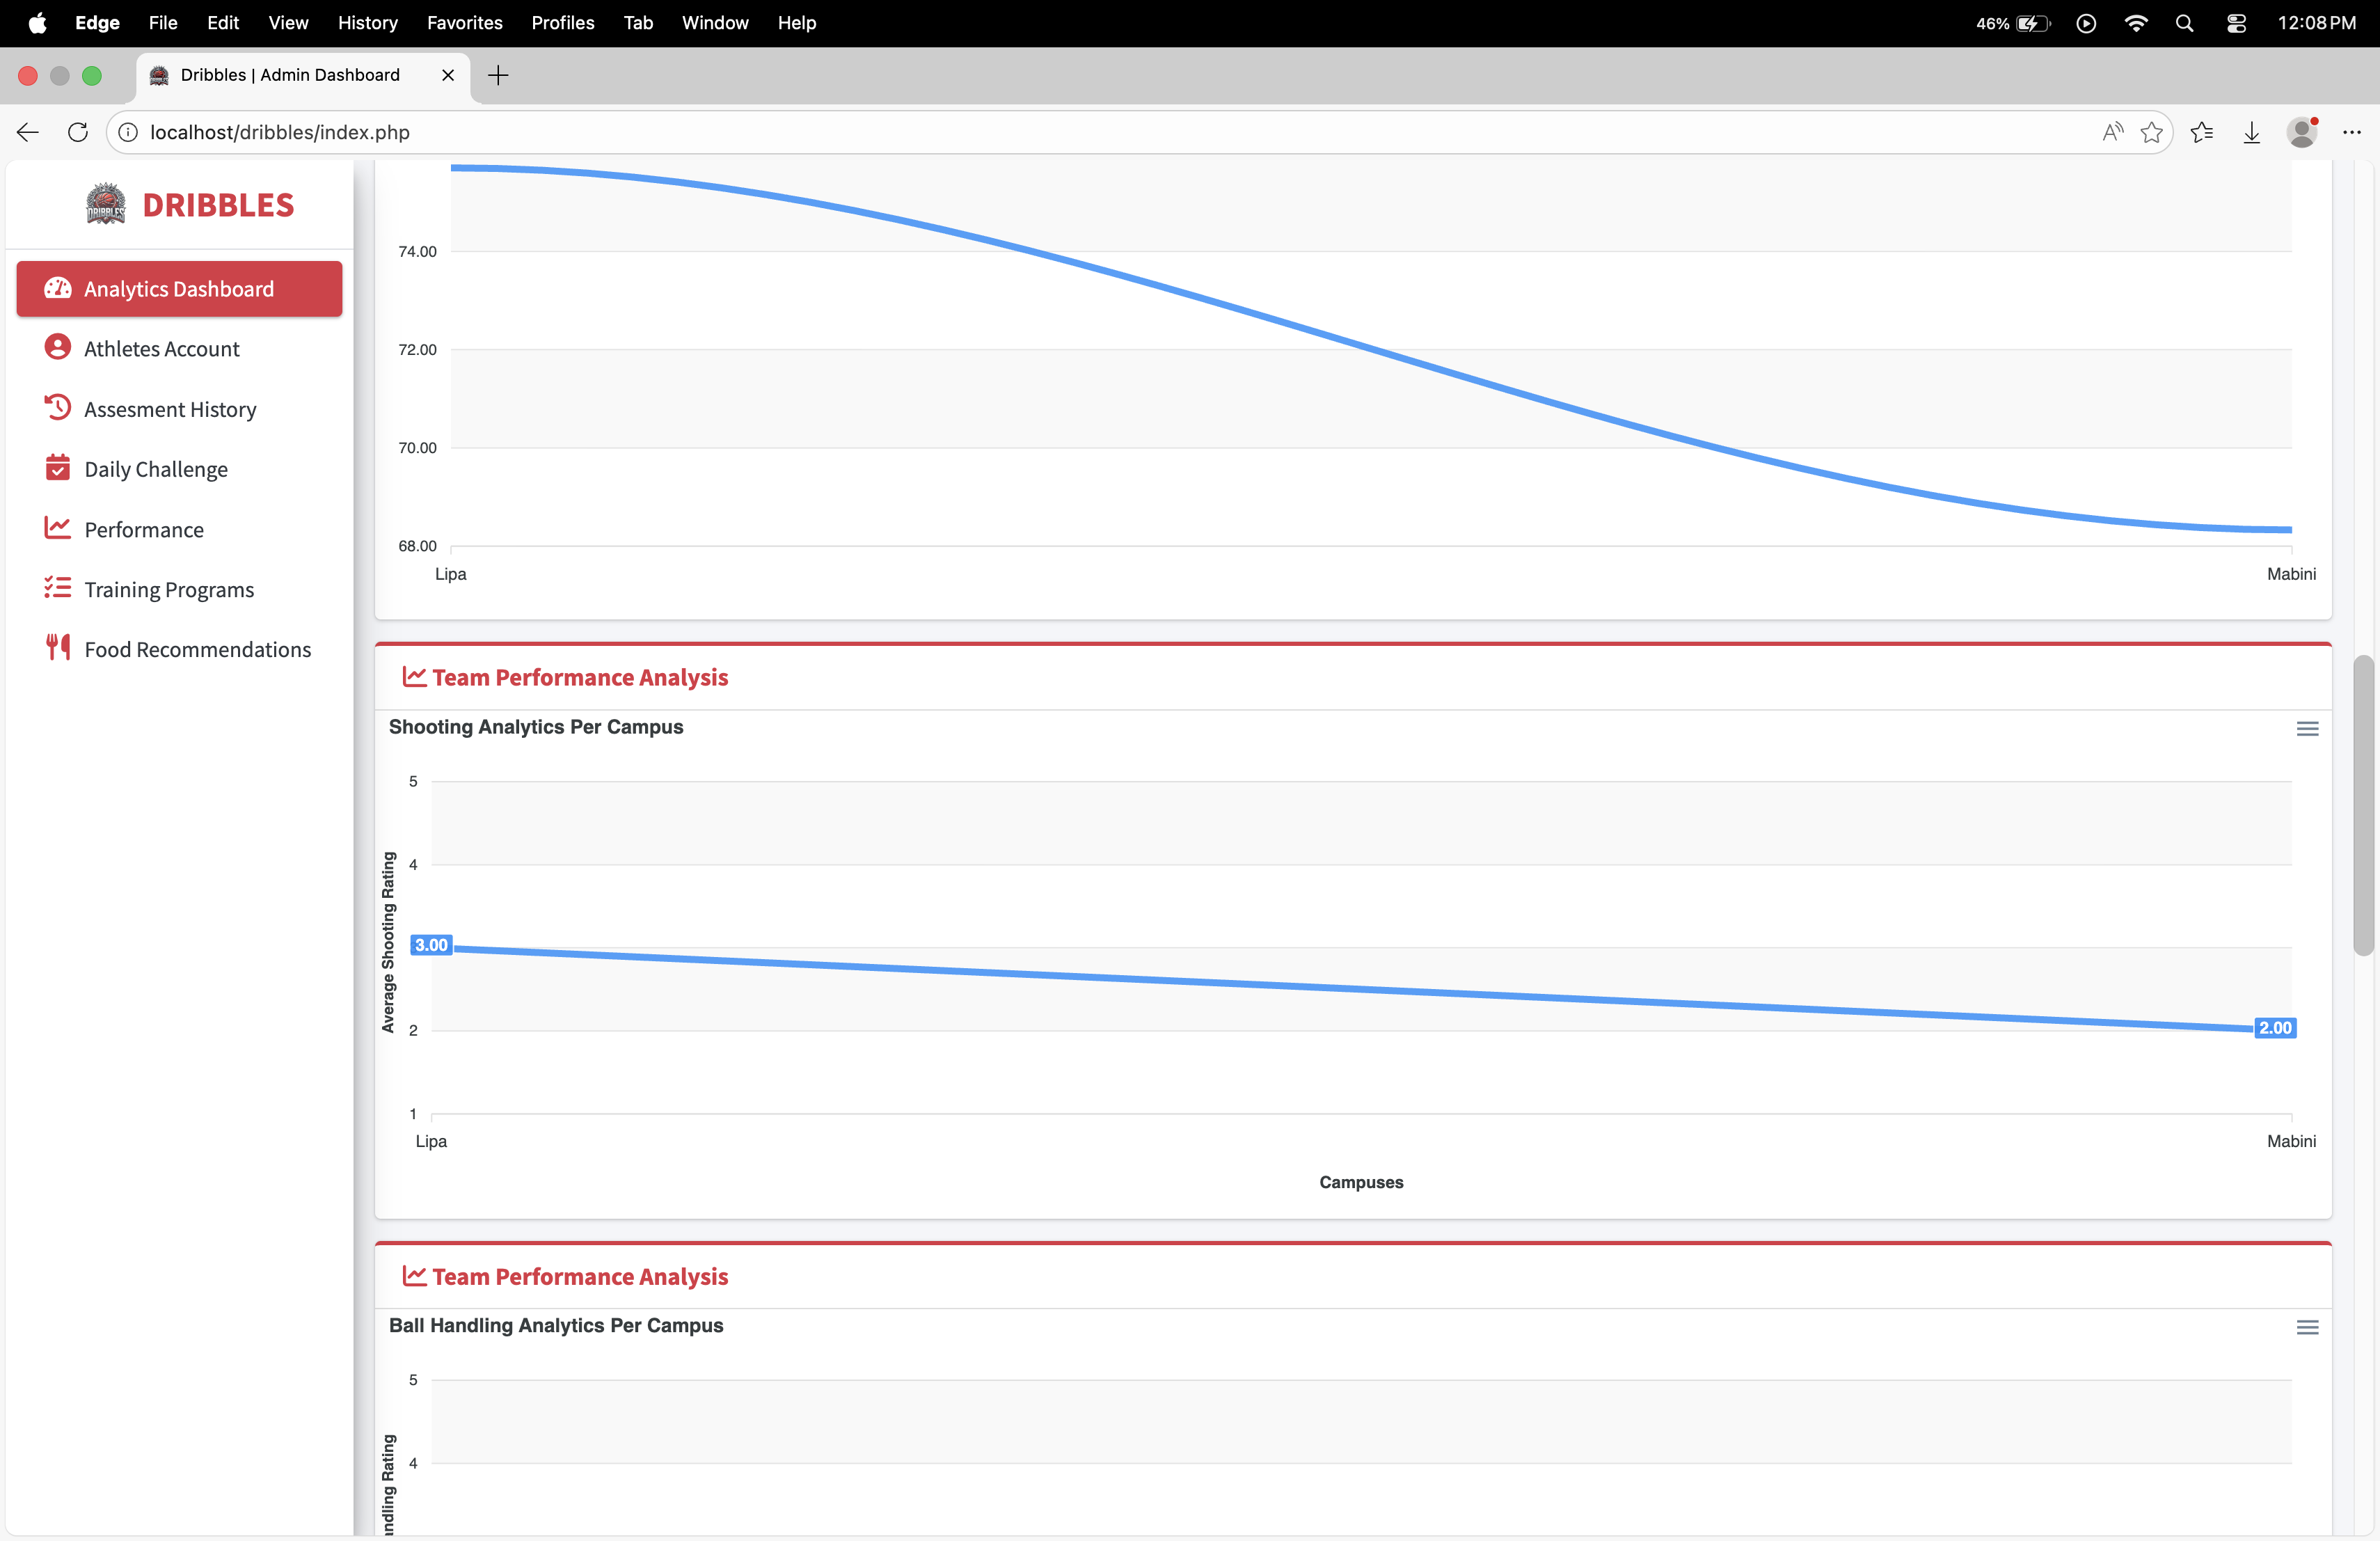This screenshot has height=1541, width=2380.
Task: Open the History menu in menu bar
Action: [367, 22]
